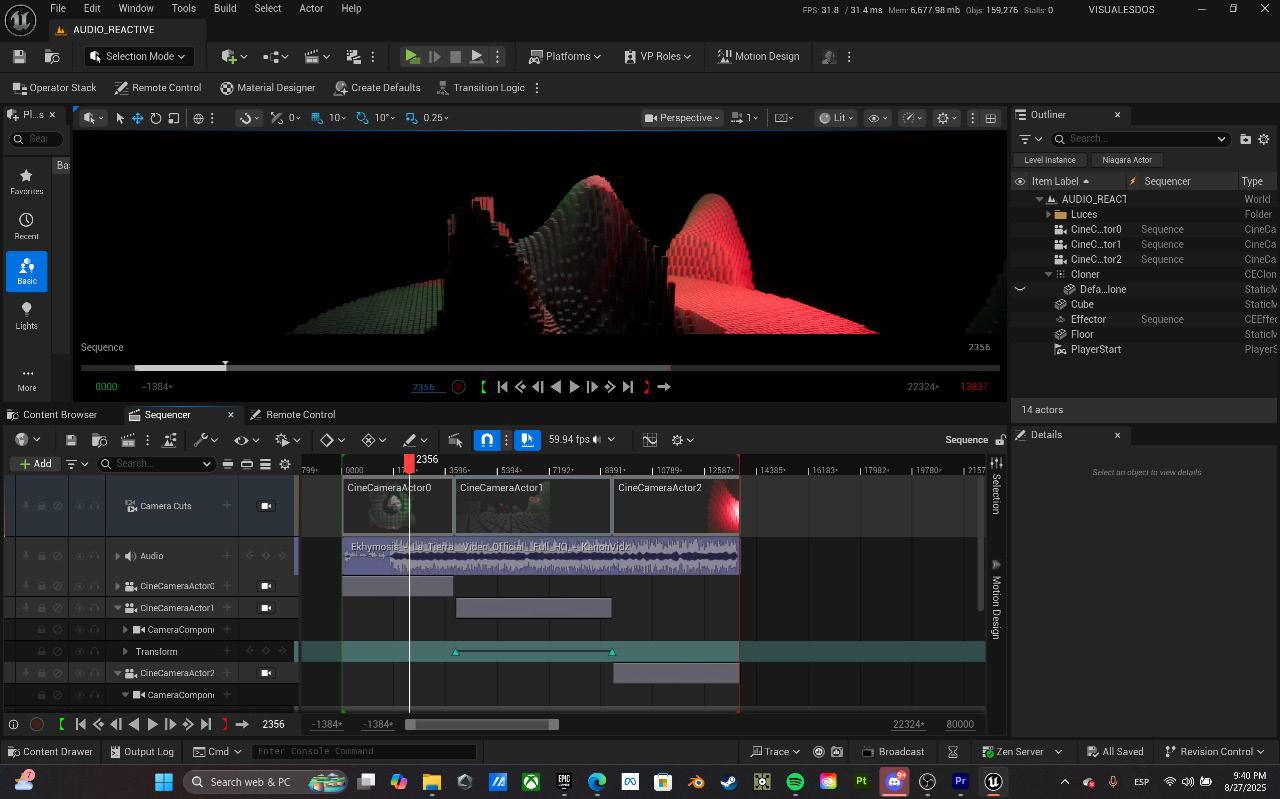The image size is (1280, 799).
Task: Click the Sequencer save icon
Action: (71, 440)
